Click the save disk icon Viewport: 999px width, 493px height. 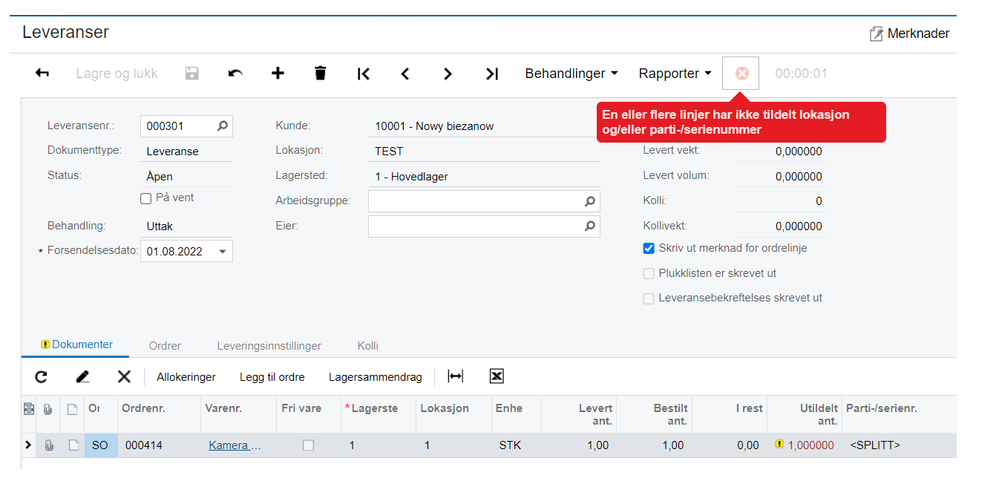pyautogui.click(x=192, y=73)
